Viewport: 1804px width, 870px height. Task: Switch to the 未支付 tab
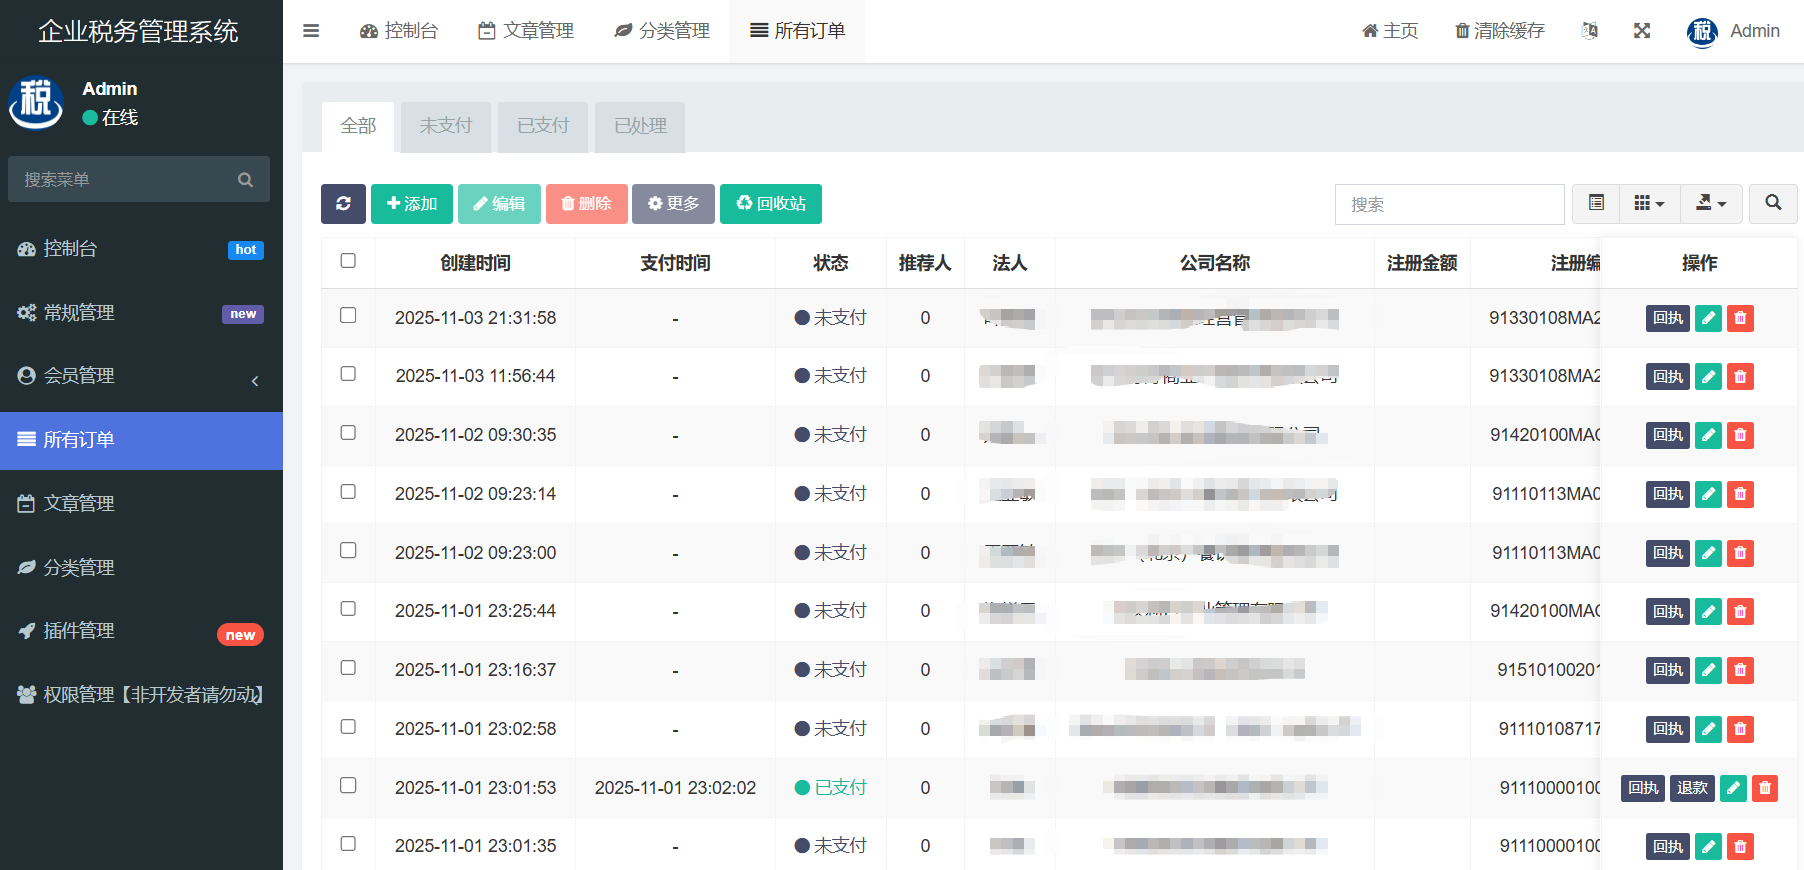445,126
